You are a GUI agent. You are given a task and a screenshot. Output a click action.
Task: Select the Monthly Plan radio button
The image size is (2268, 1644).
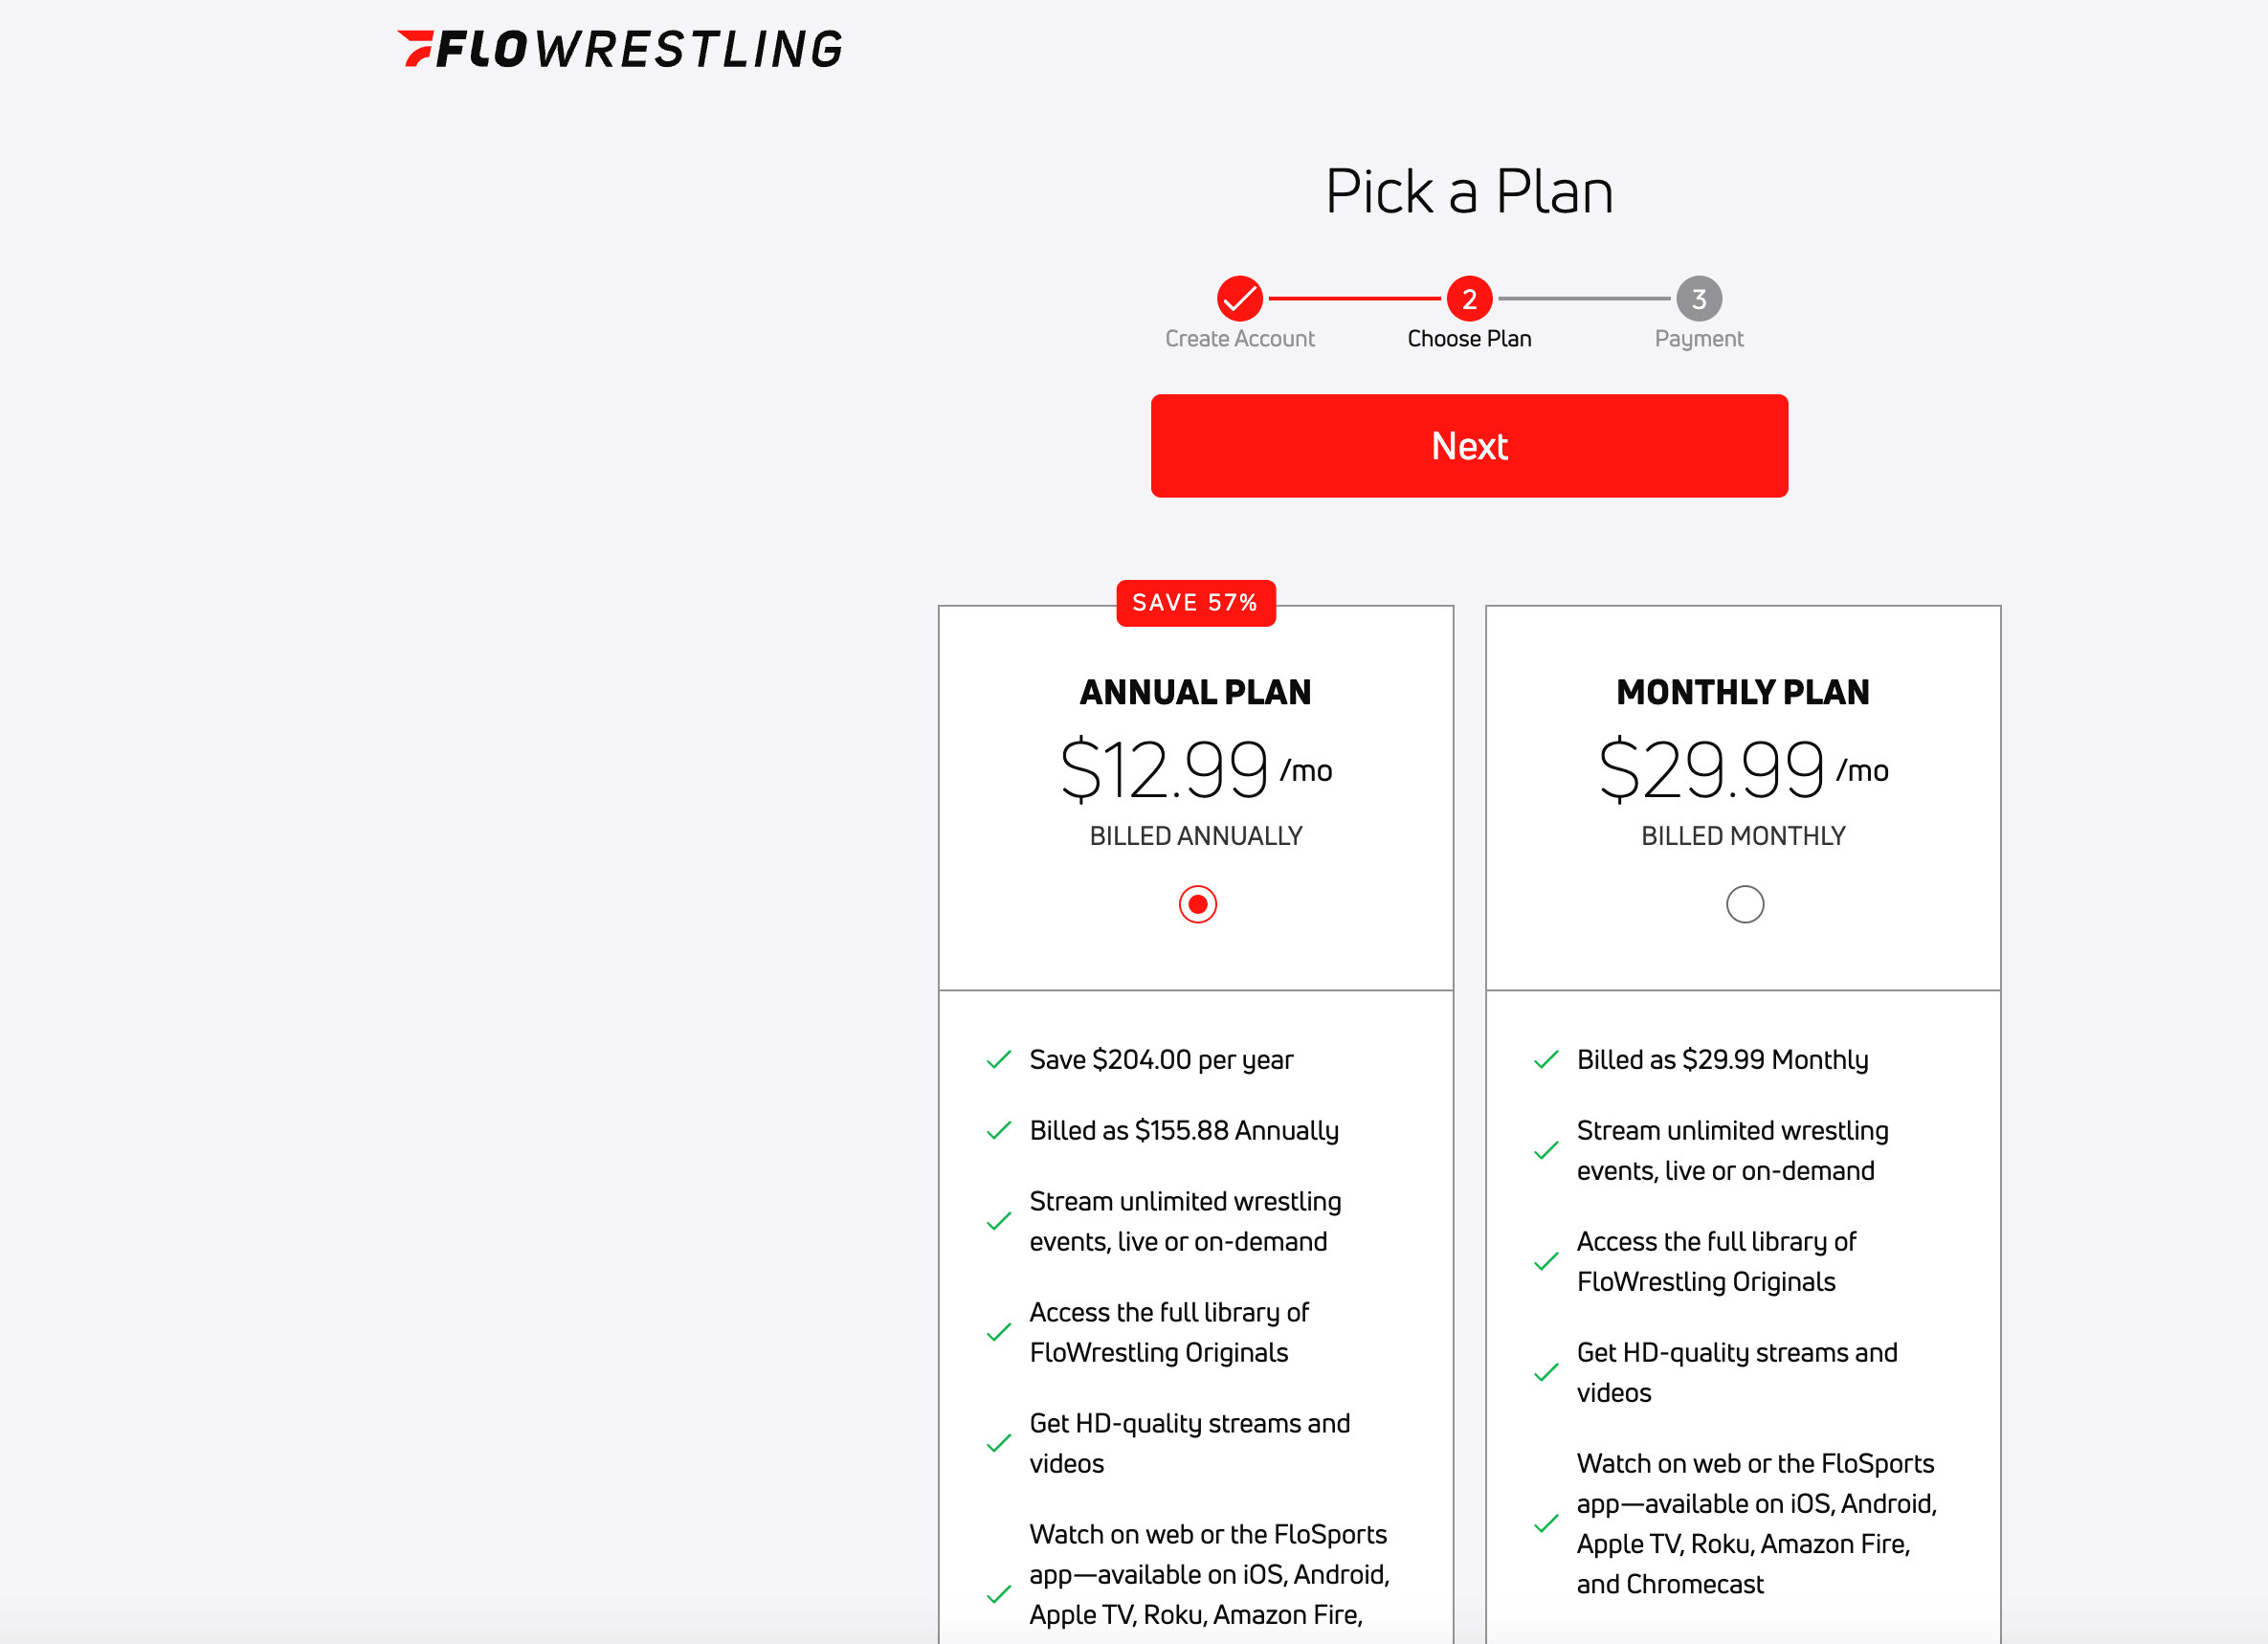pos(1744,904)
